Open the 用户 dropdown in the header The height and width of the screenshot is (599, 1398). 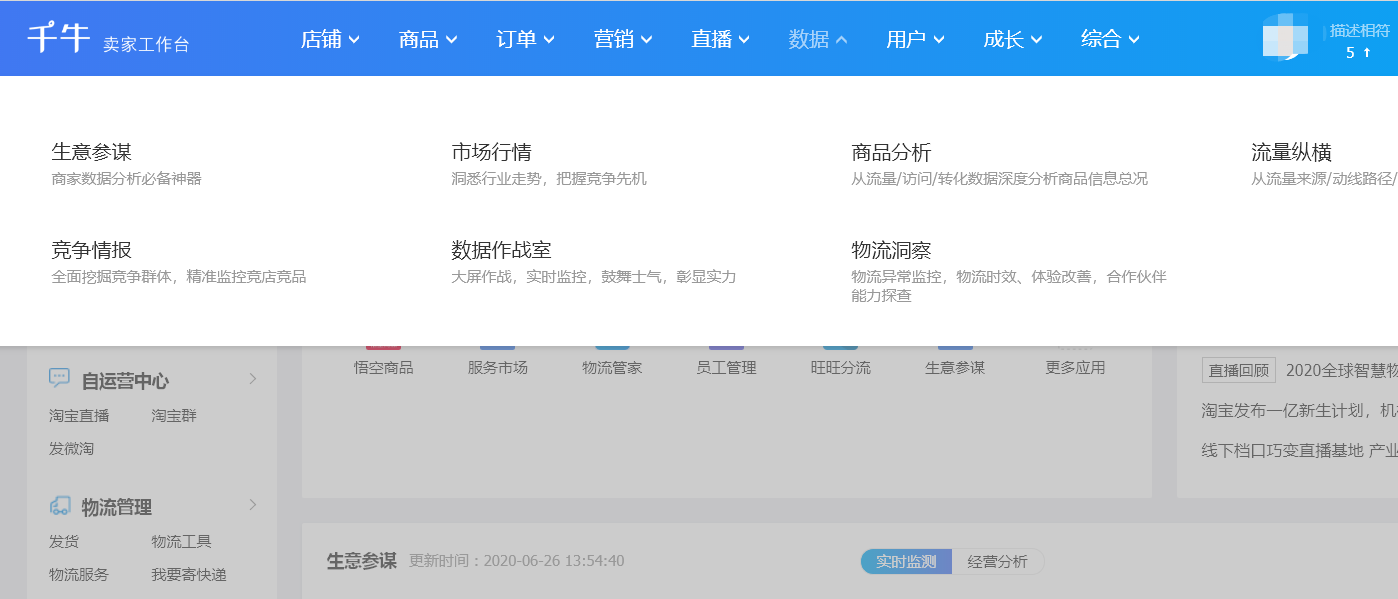pos(916,39)
